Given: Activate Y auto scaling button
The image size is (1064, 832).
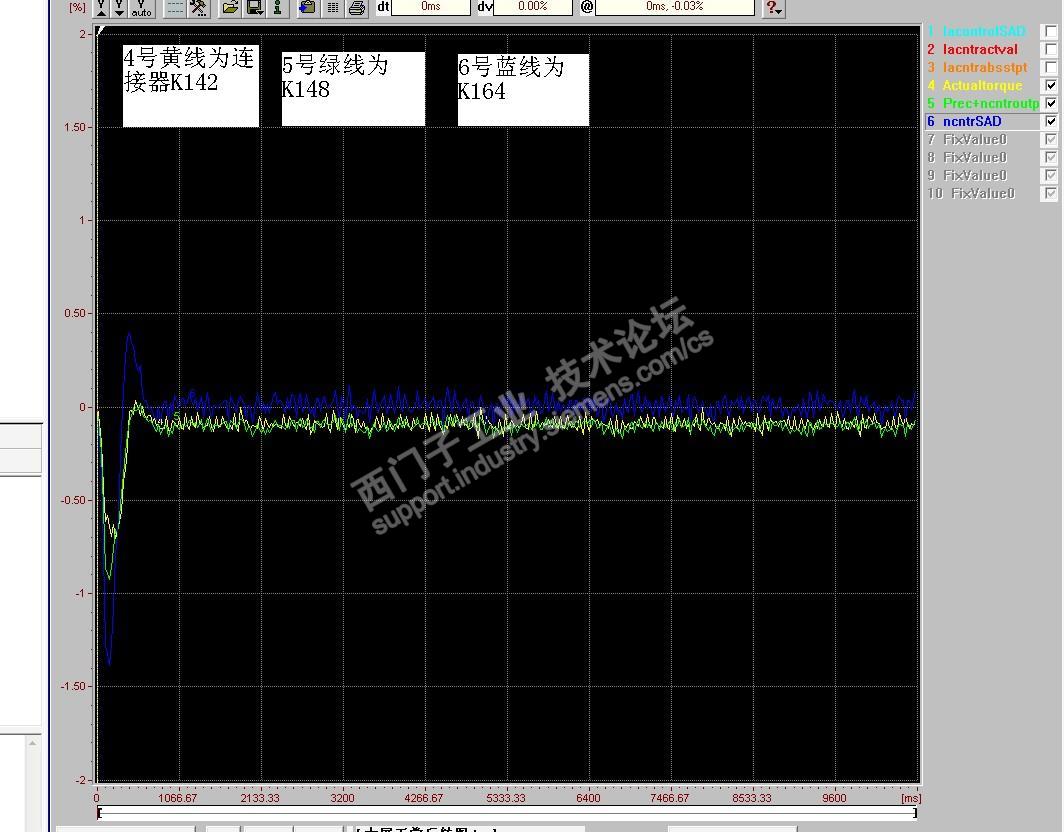Looking at the screenshot, I should click(x=141, y=7).
